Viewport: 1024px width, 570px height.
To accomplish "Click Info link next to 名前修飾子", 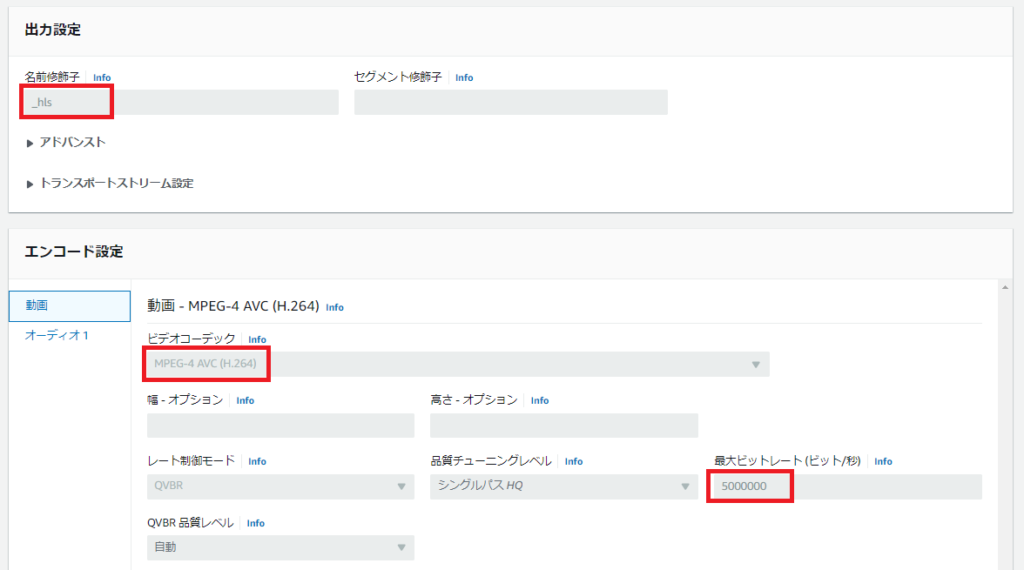I will click(102, 77).
